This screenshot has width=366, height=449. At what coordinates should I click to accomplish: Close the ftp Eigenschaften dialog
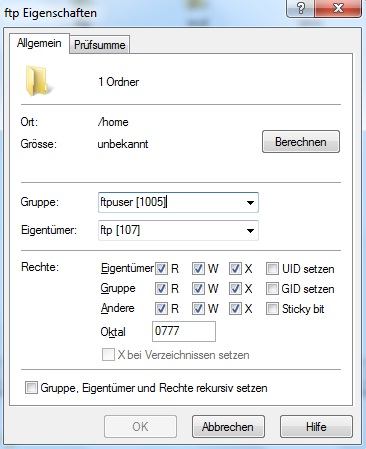(338, 8)
